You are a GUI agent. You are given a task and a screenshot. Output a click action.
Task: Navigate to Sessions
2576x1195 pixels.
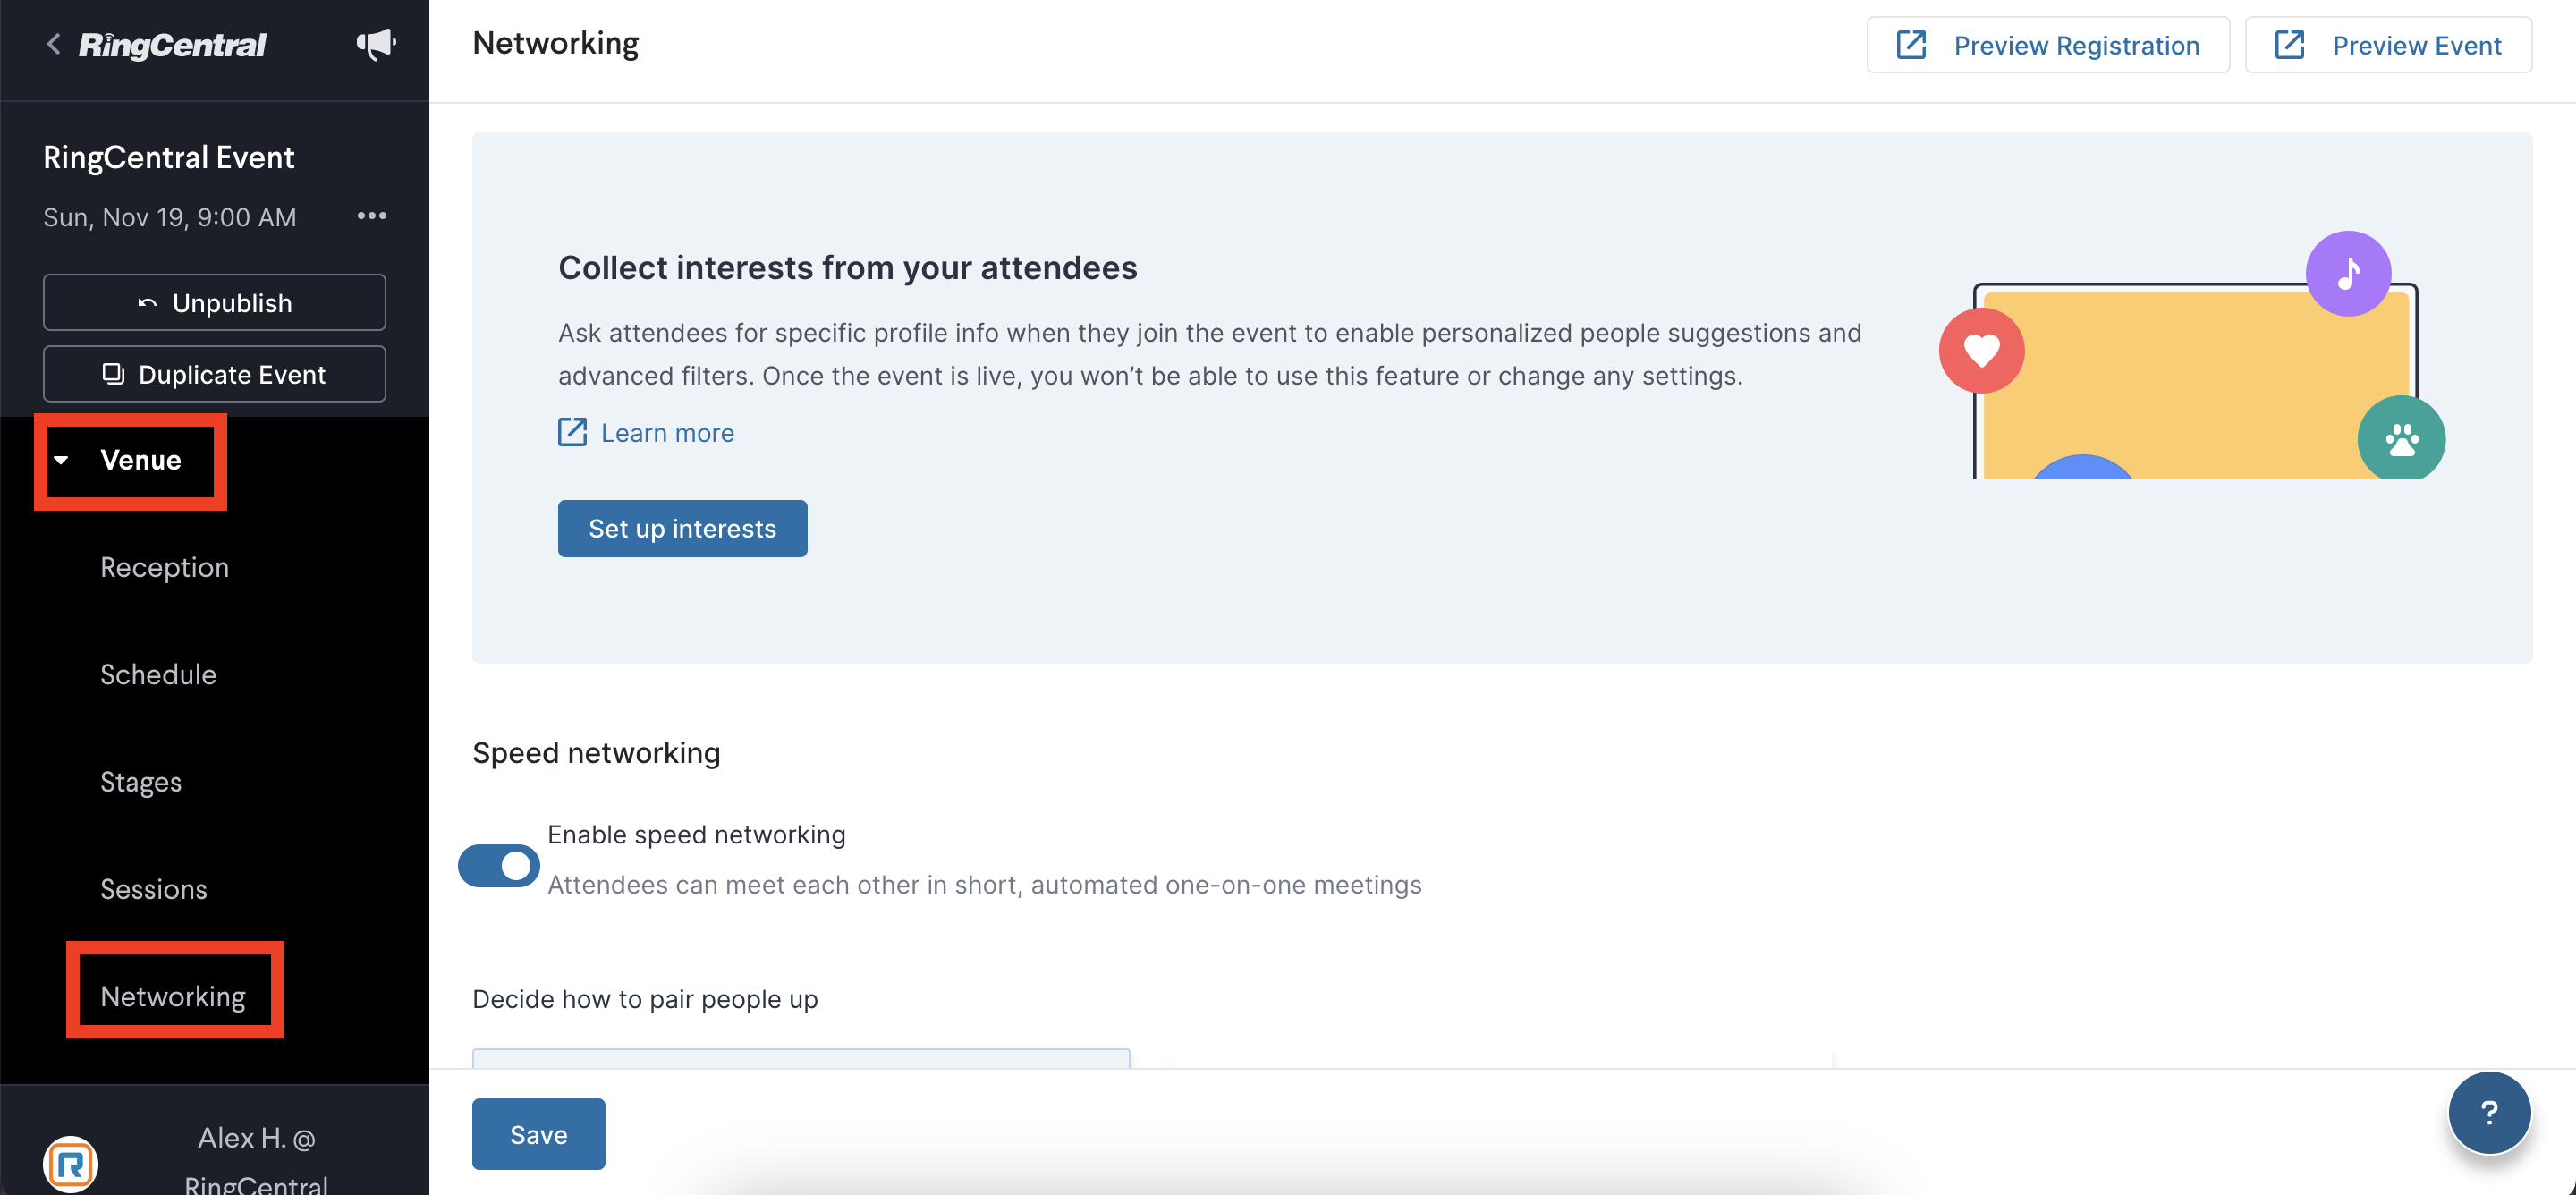[153, 889]
